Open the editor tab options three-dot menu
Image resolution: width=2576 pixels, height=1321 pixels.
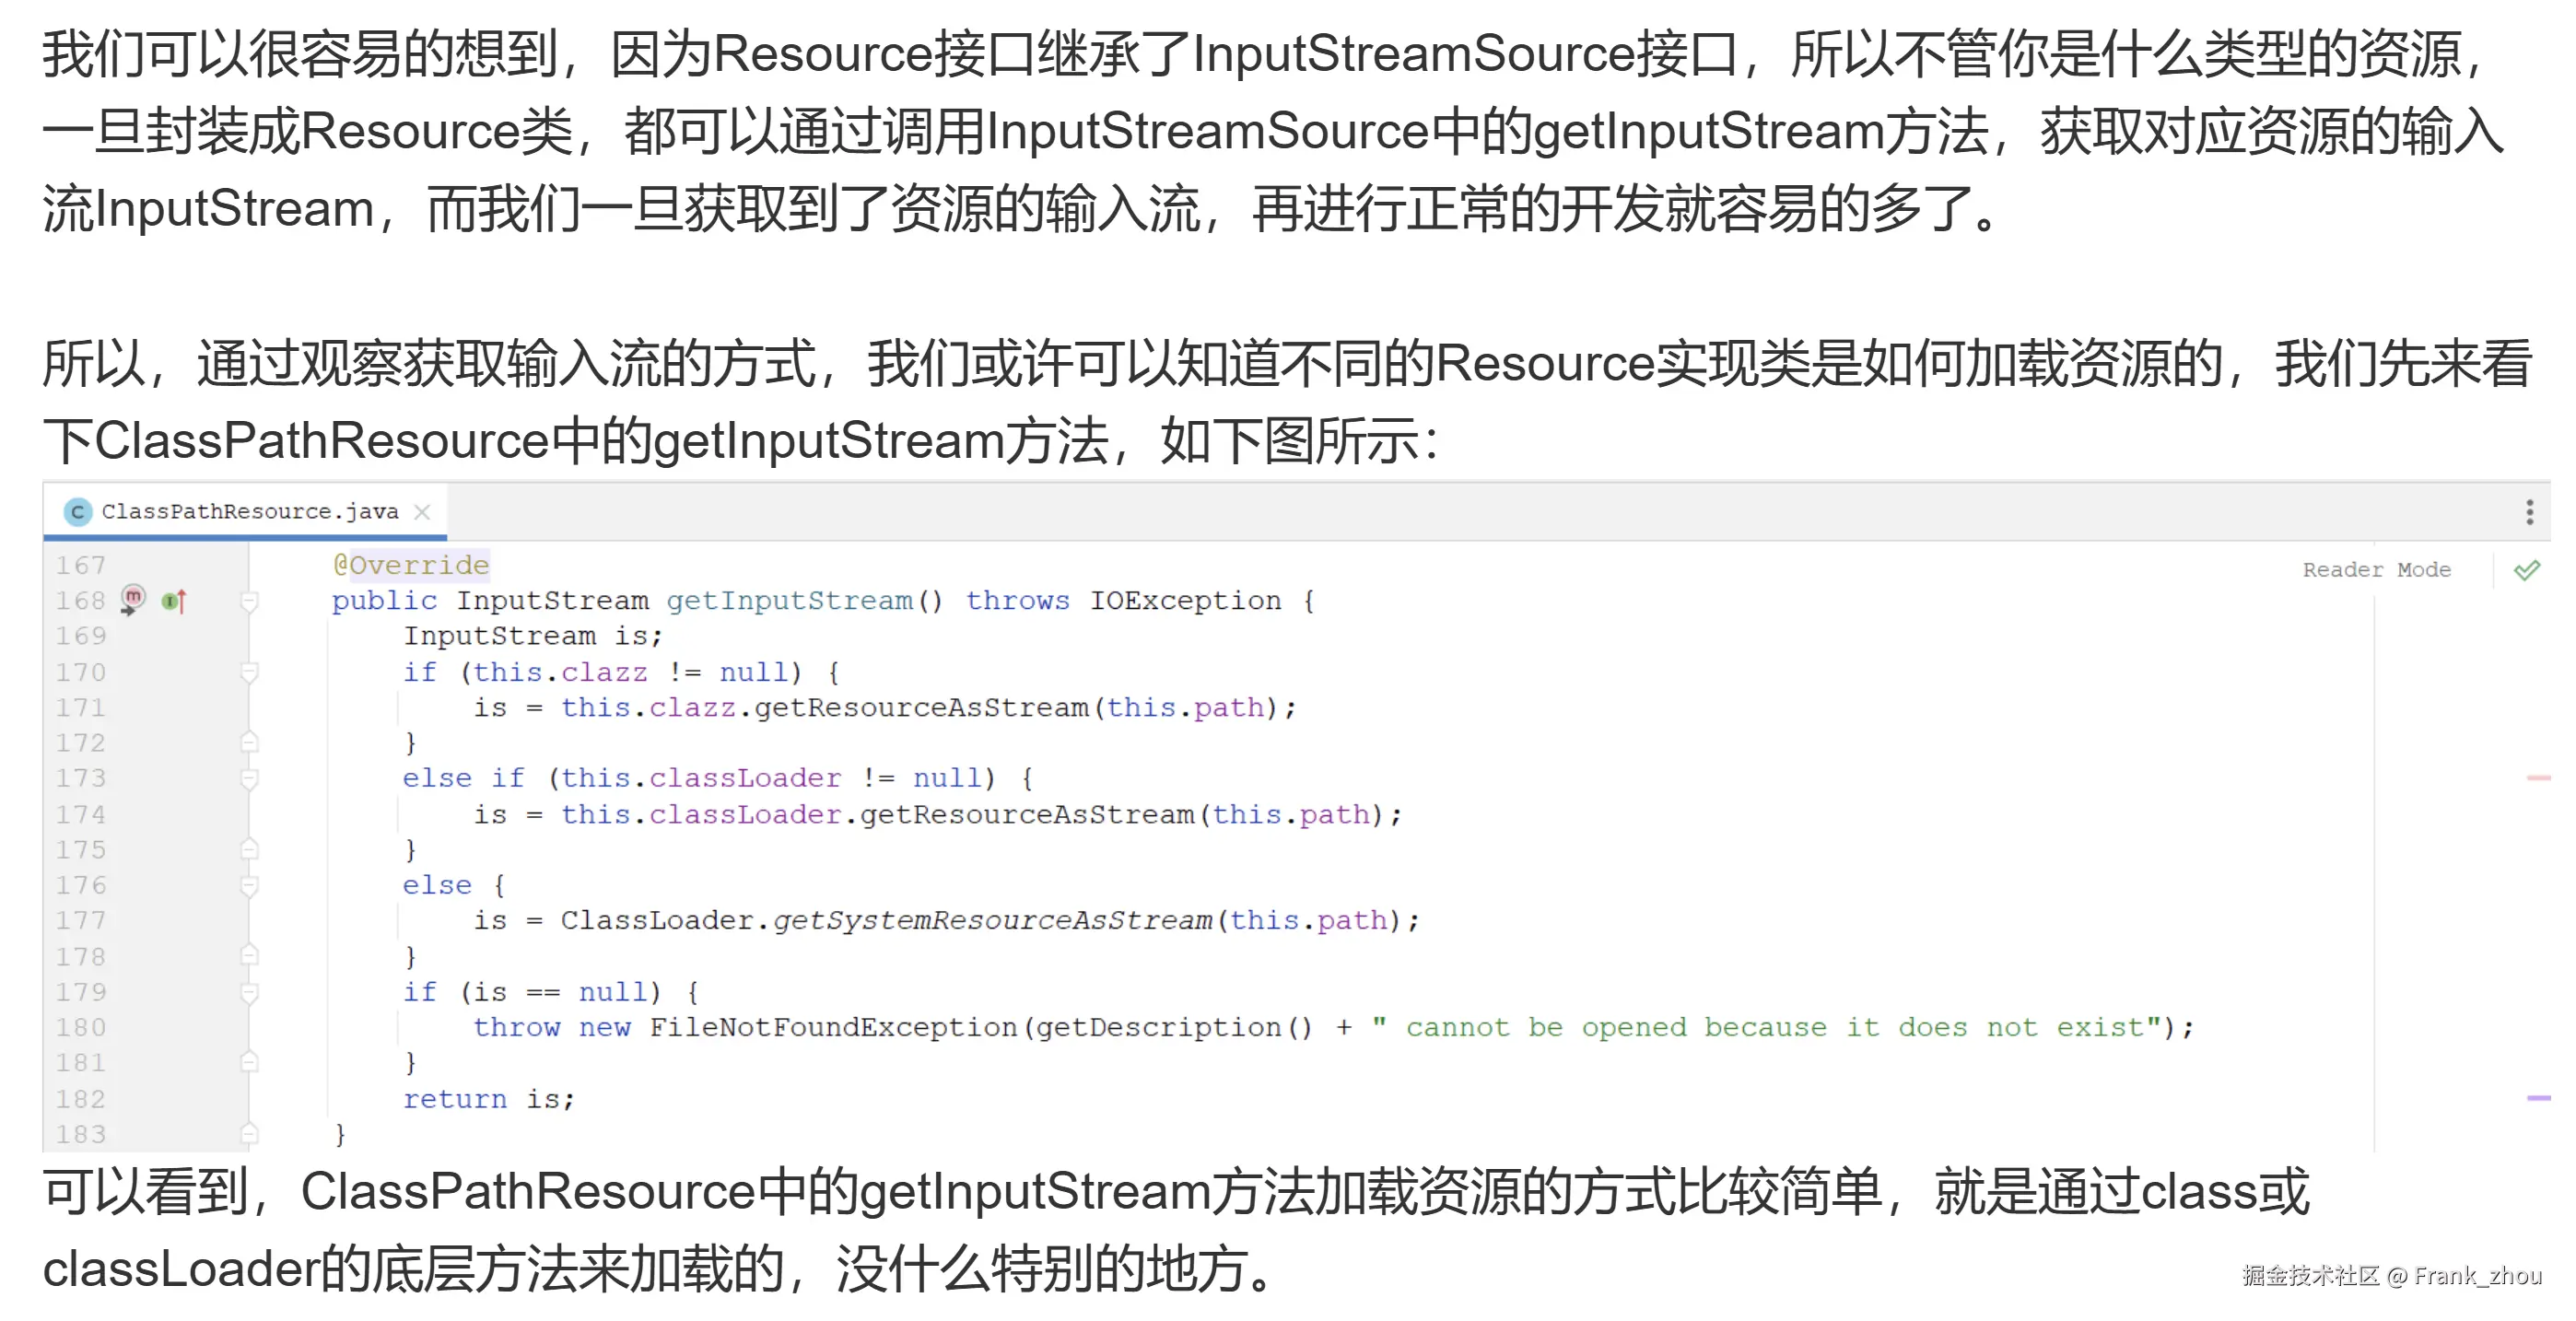2529,512
